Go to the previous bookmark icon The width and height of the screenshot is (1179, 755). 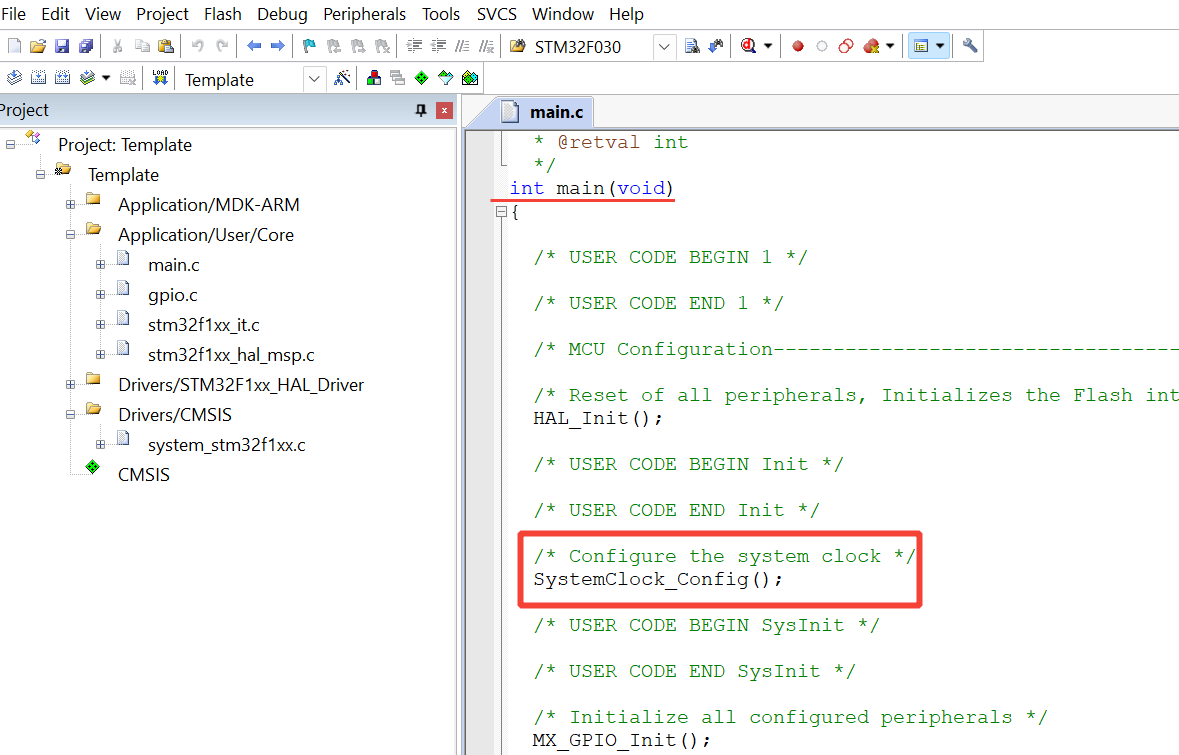(x=334, y=46)
